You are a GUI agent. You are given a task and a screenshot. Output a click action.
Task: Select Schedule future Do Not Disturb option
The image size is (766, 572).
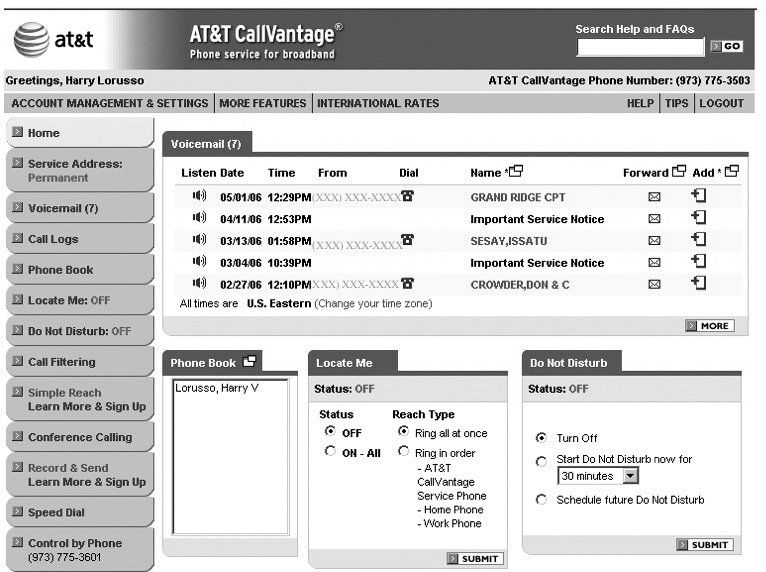pyautogui.click(x=542, y=499)
